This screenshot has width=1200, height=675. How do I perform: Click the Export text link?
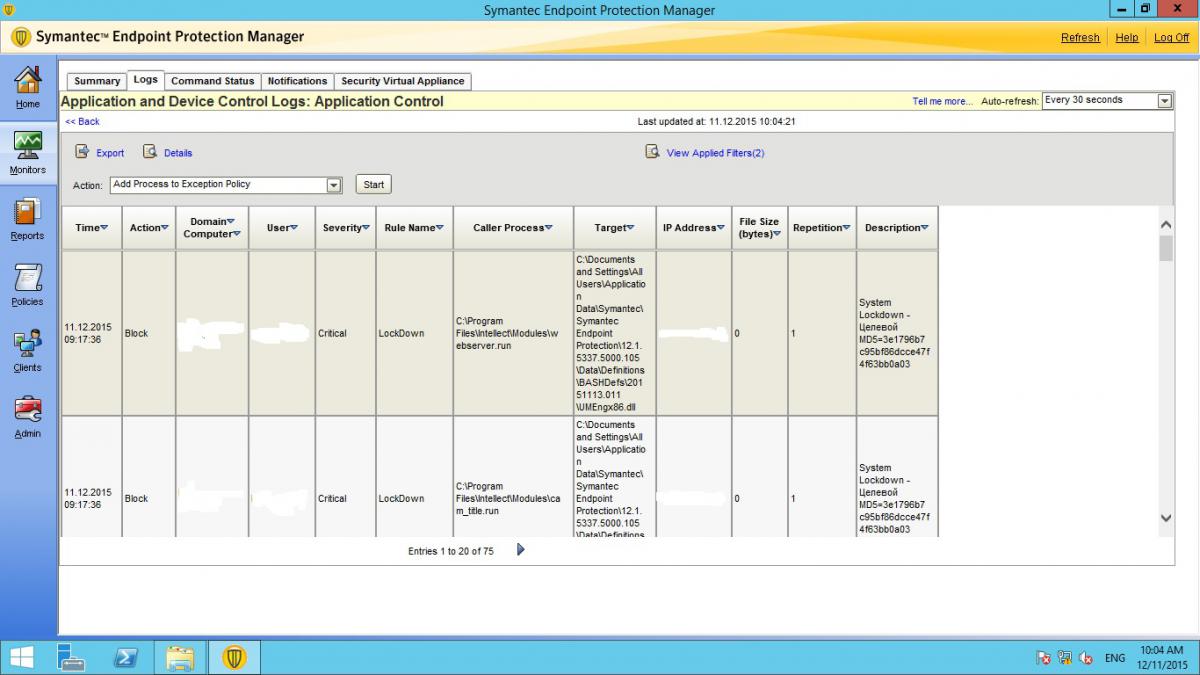[x=110, y=153]
